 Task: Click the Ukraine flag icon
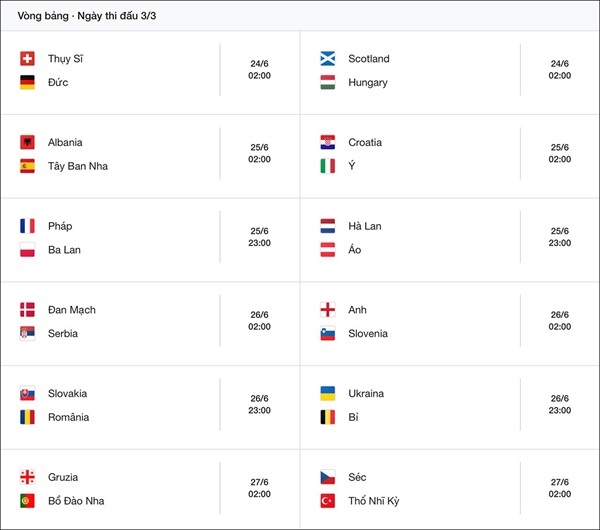327,394
